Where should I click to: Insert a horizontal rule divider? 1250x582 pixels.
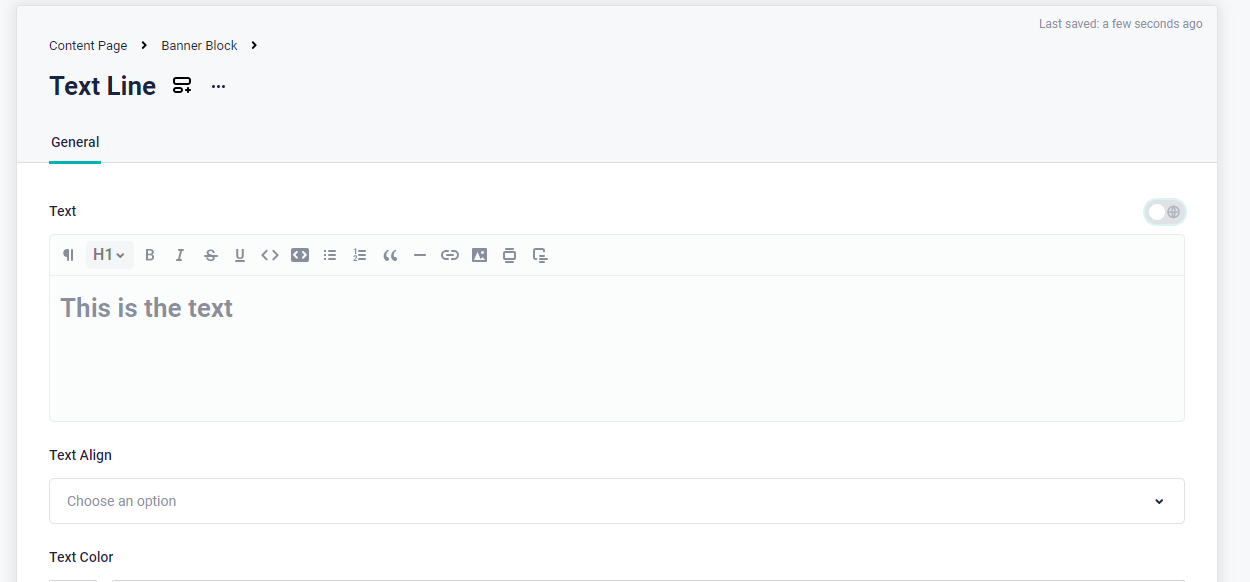click(420, 255)
